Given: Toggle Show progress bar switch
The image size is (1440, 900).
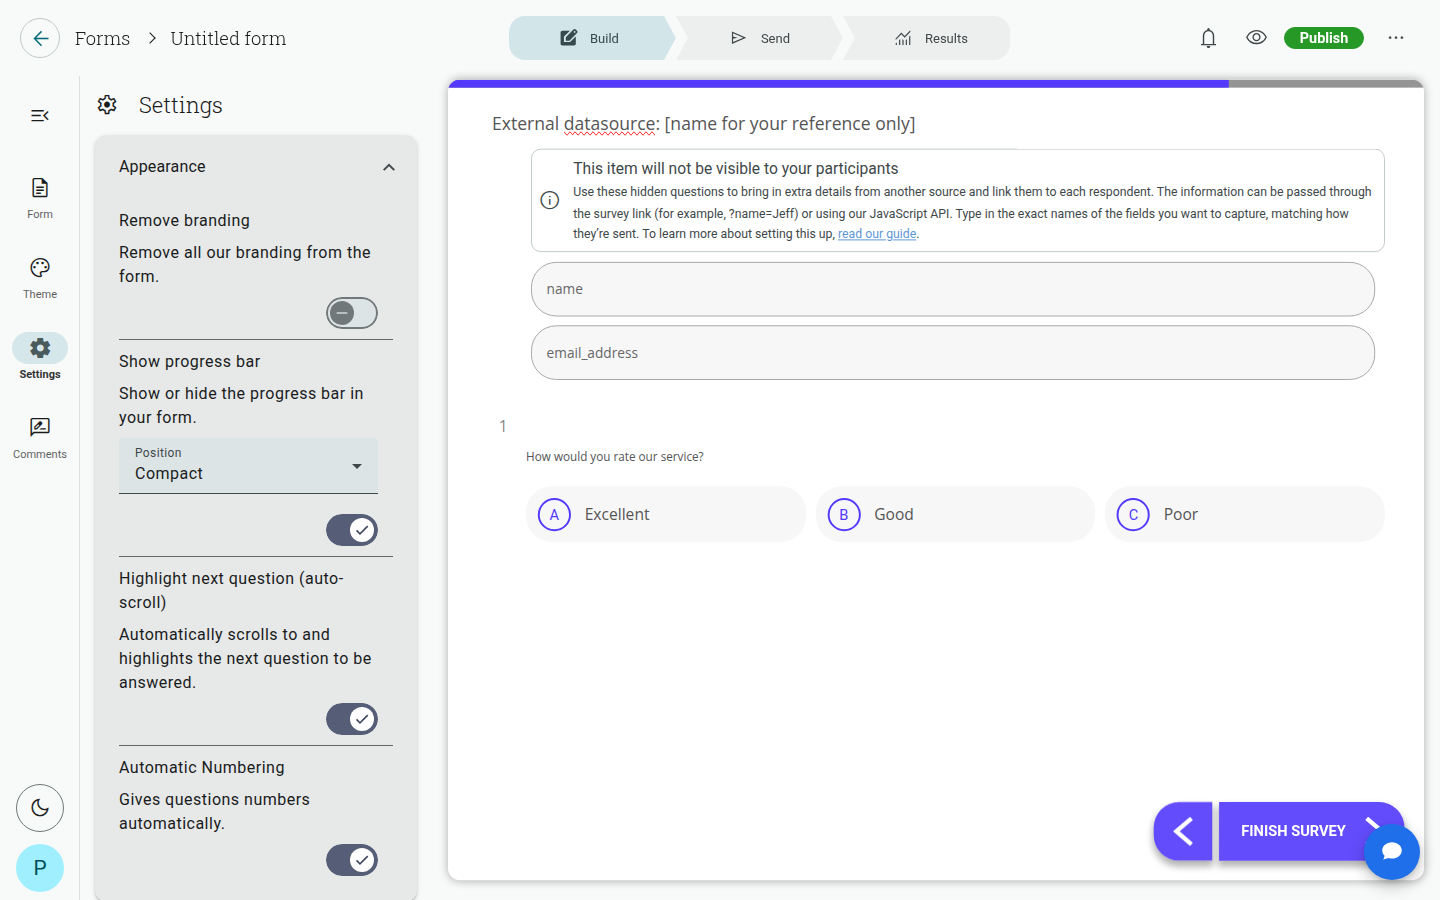Looking at the screenshot, I should 352,530.
